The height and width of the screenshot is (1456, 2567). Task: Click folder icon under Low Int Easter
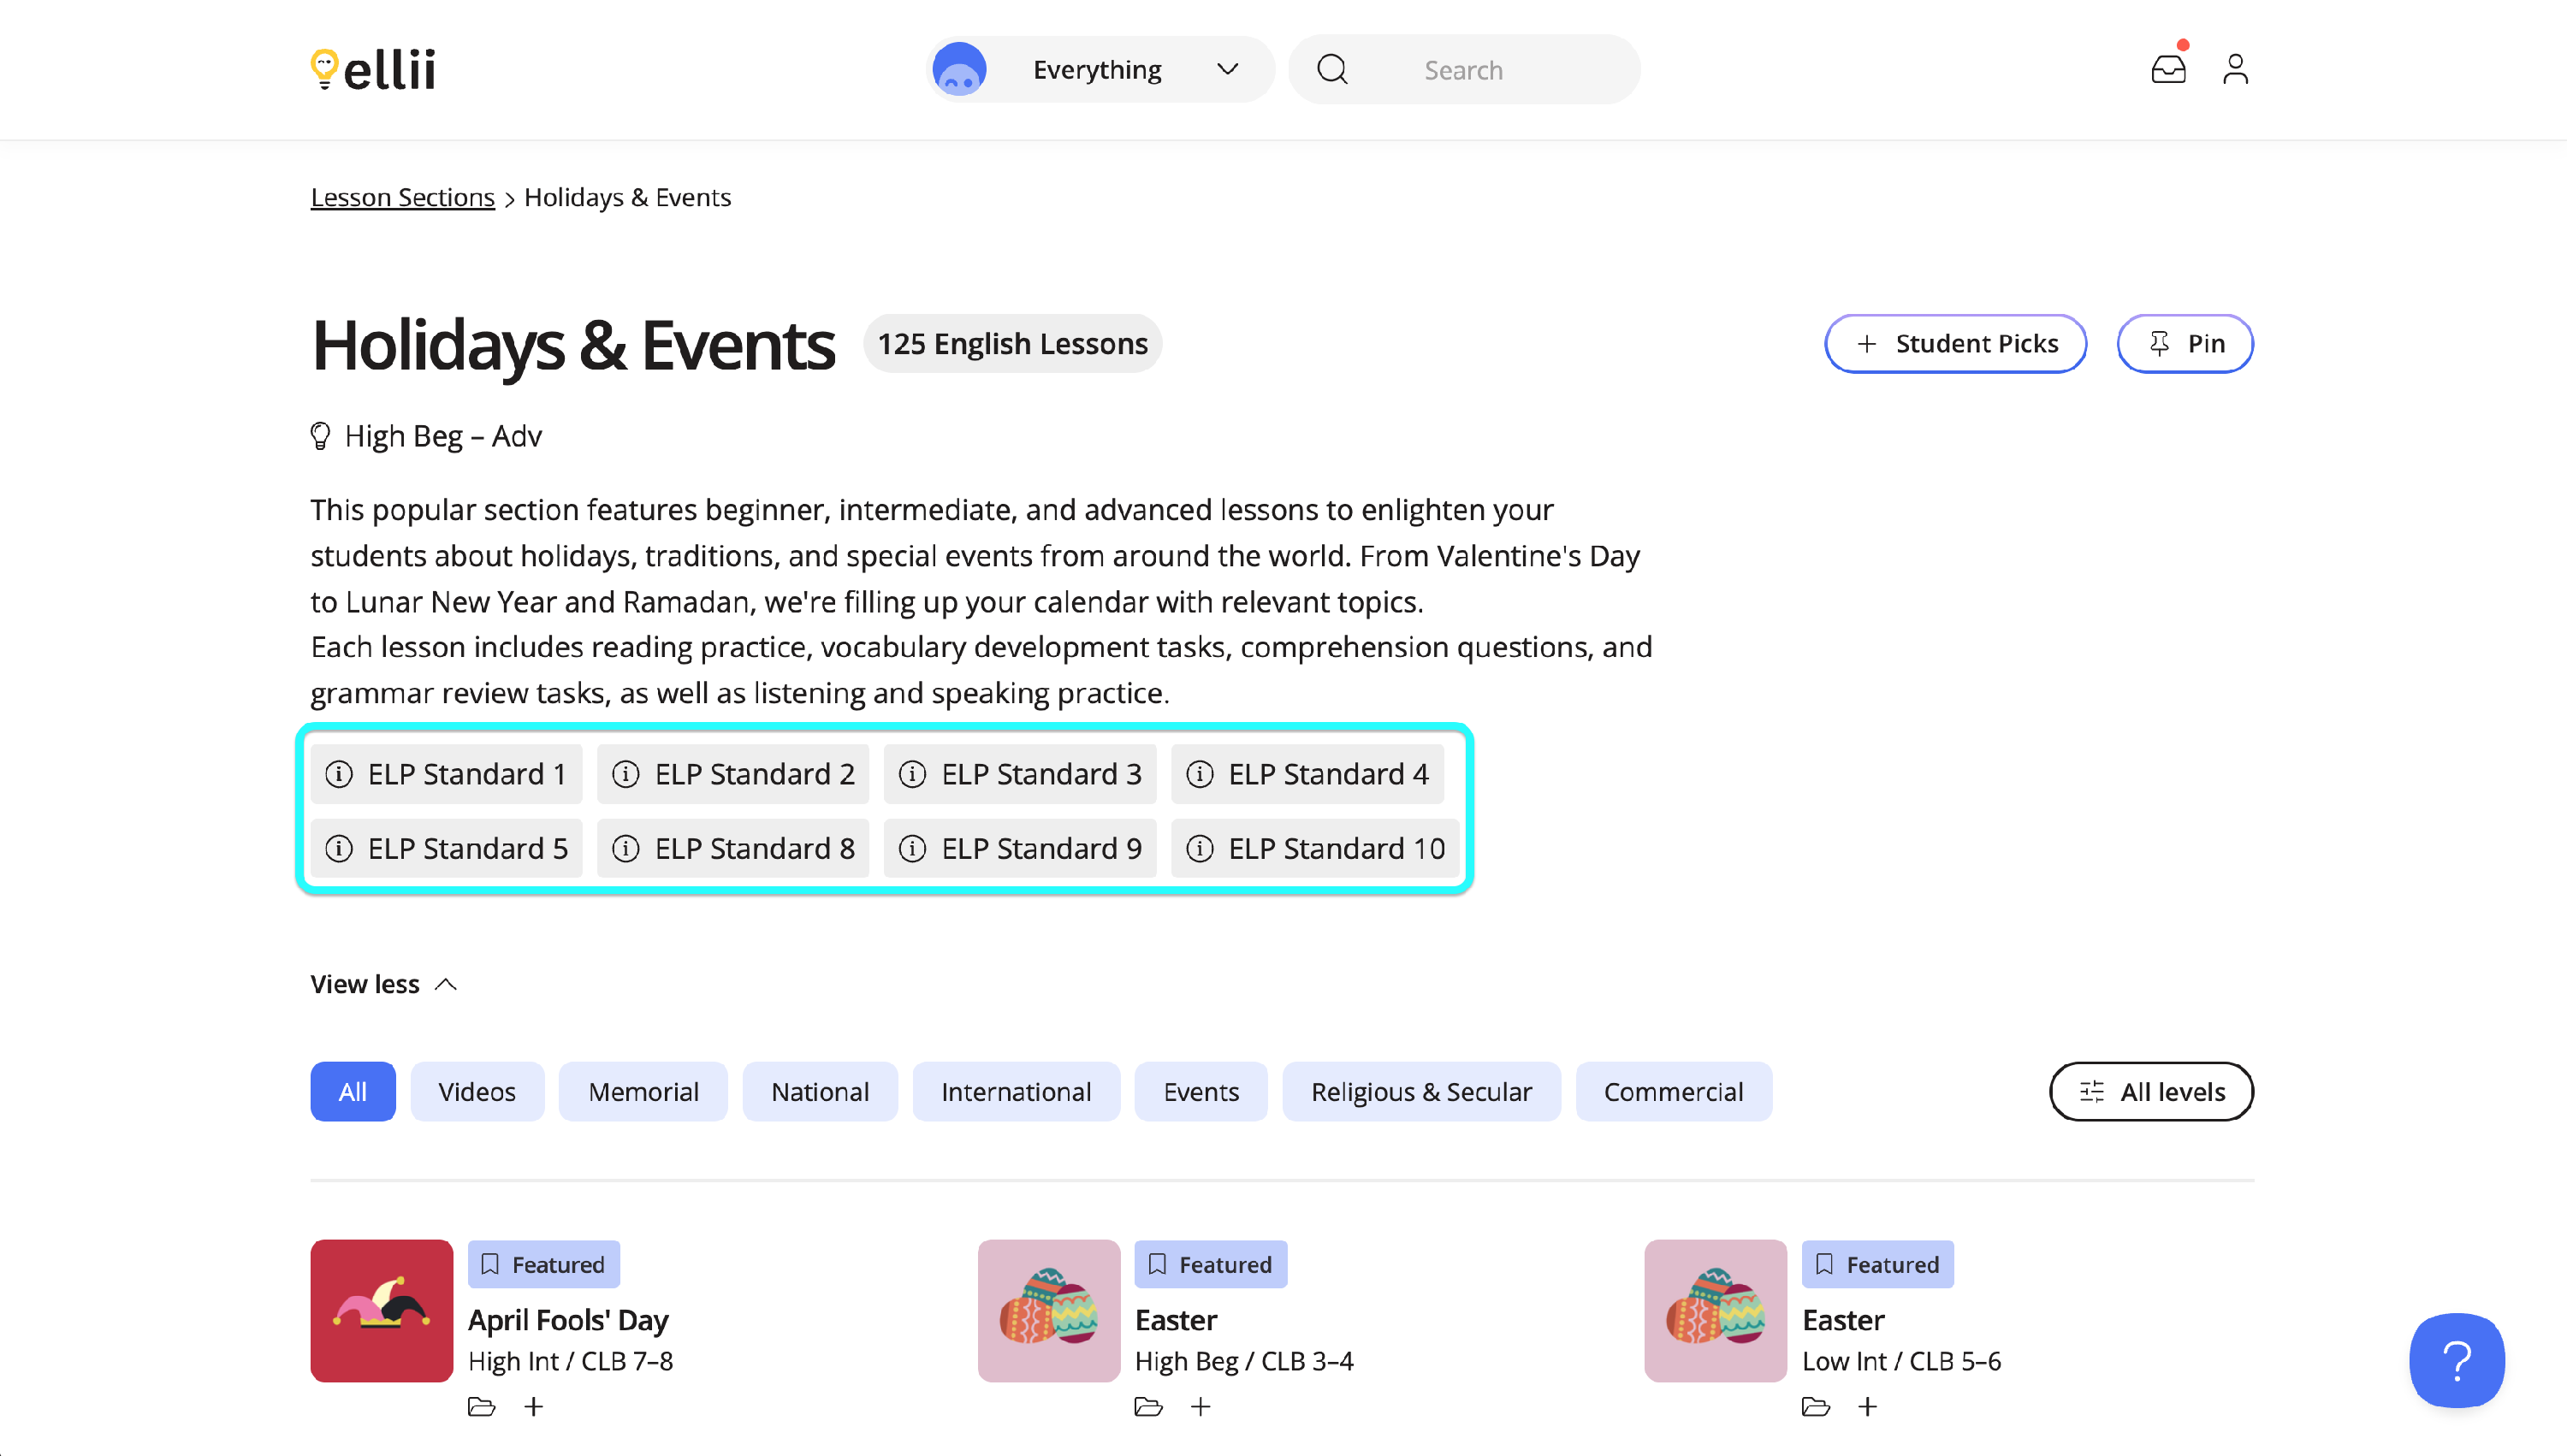pyautogui.click(x=1815, y=1407)
